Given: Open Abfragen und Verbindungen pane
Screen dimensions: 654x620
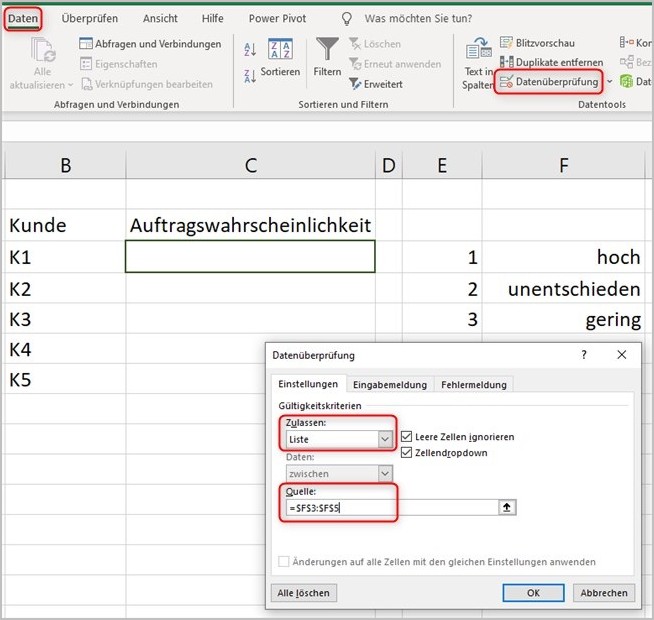Looking at the screenshot, I should click(150, 44).
